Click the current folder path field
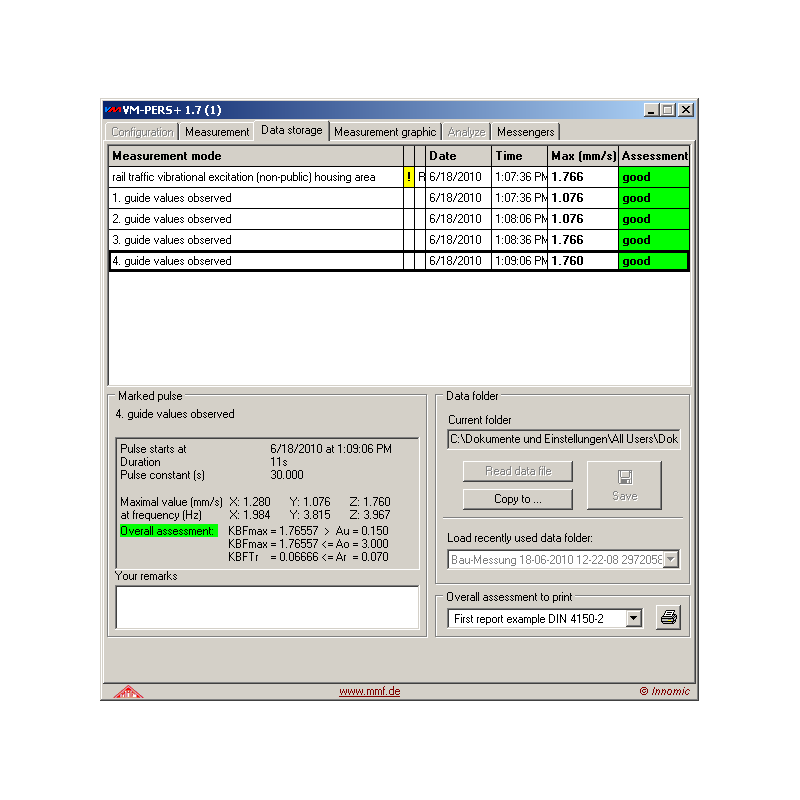This screenshot has height=800, width=800. 563,439
